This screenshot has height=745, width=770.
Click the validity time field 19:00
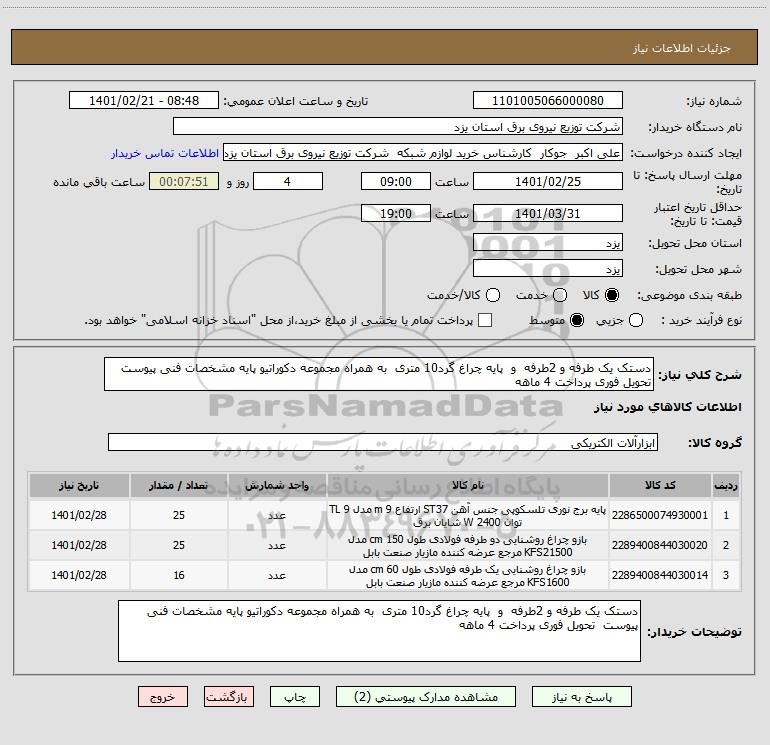click(396, 213)
